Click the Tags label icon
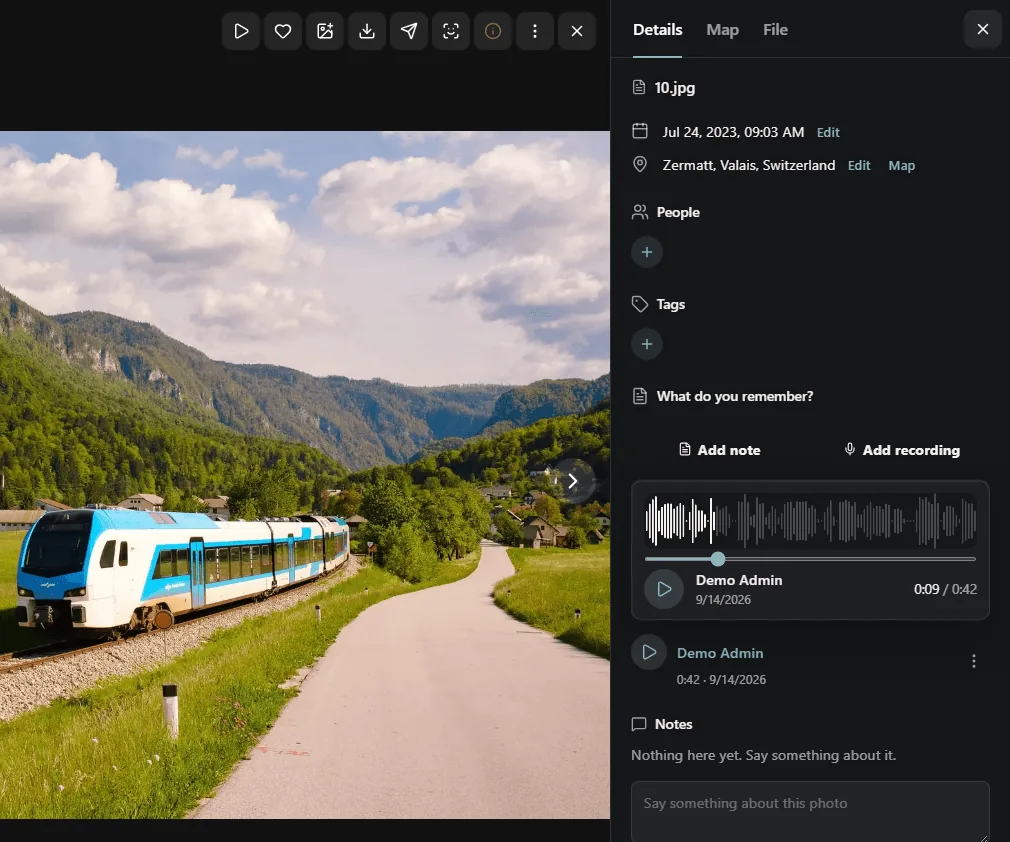 (640, 304)
